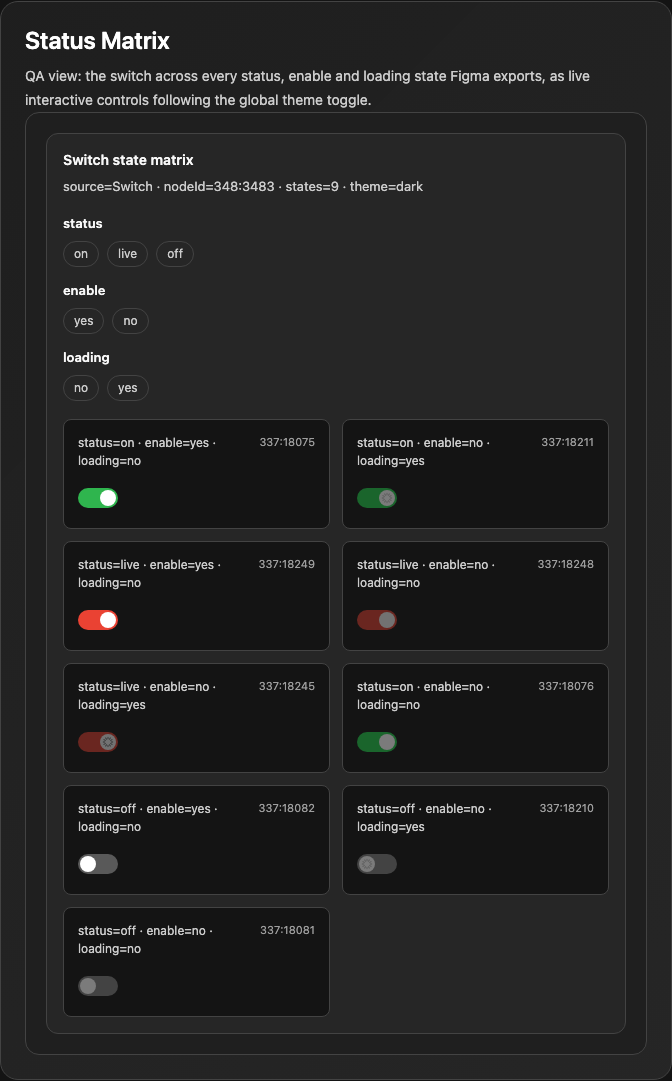Choose "yes" under loading
Viewport: 672px width, 1081px height.
point(128,387)
